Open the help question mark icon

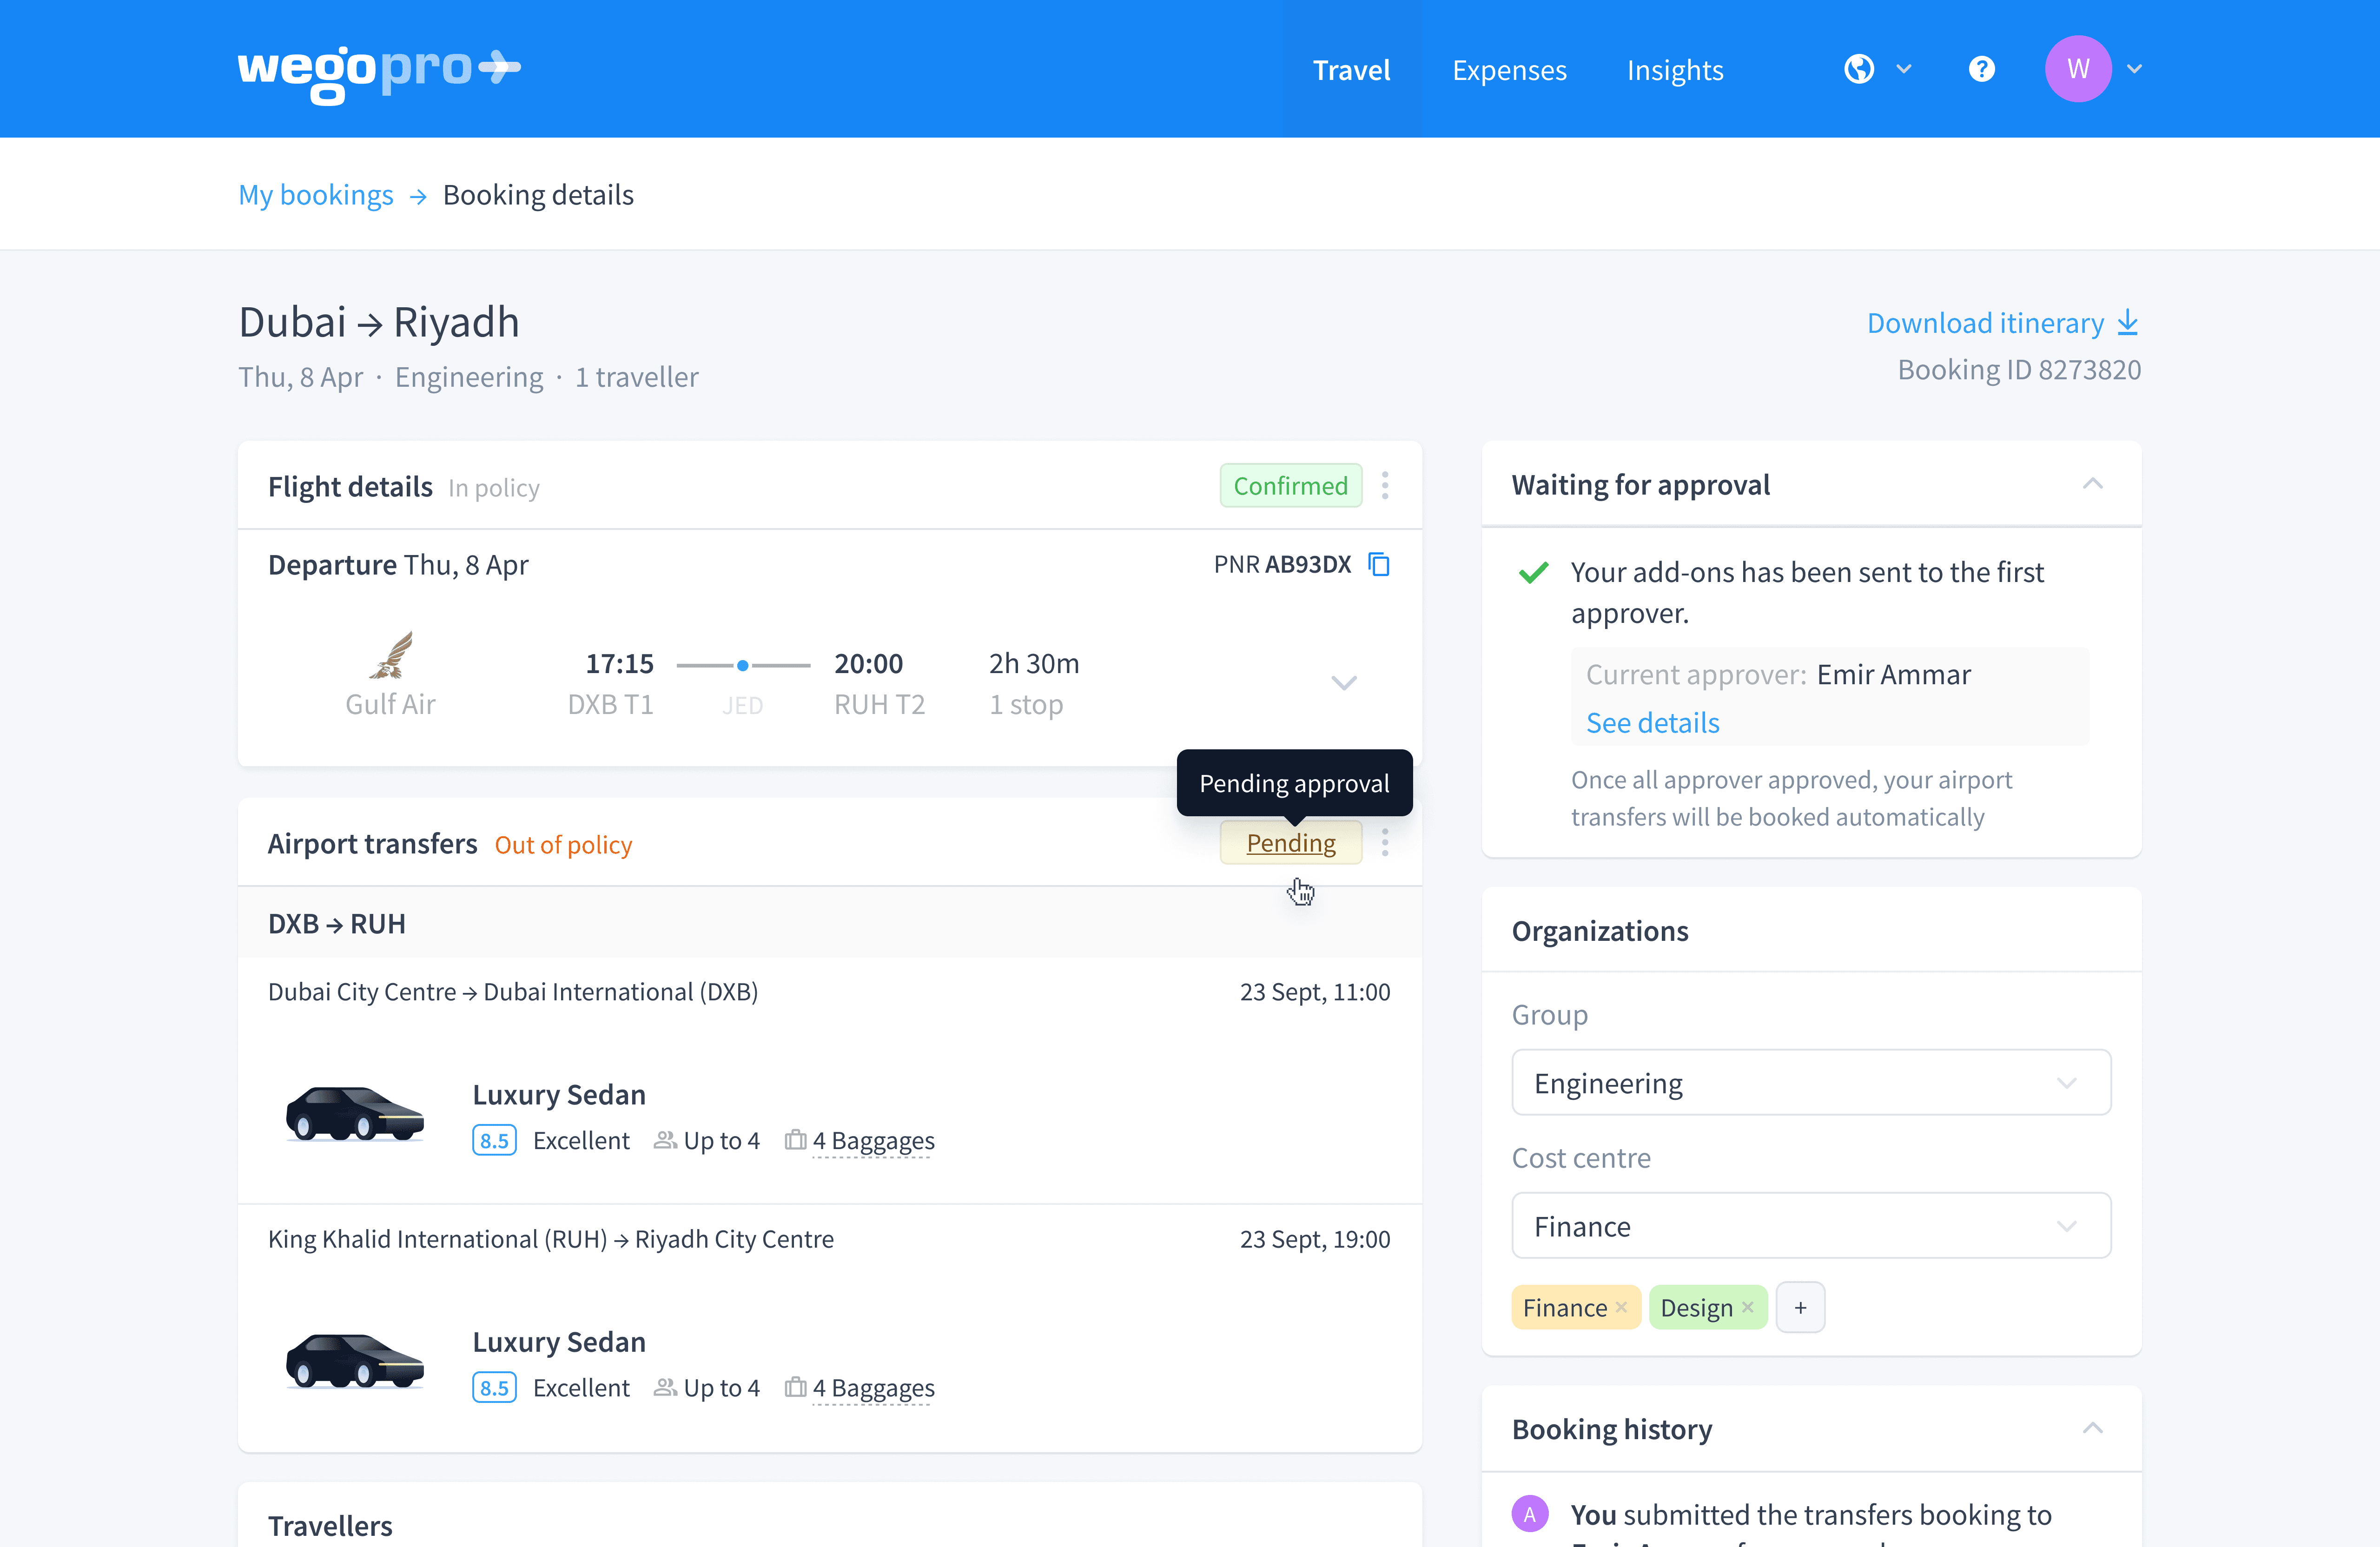tap(1981, 69)
